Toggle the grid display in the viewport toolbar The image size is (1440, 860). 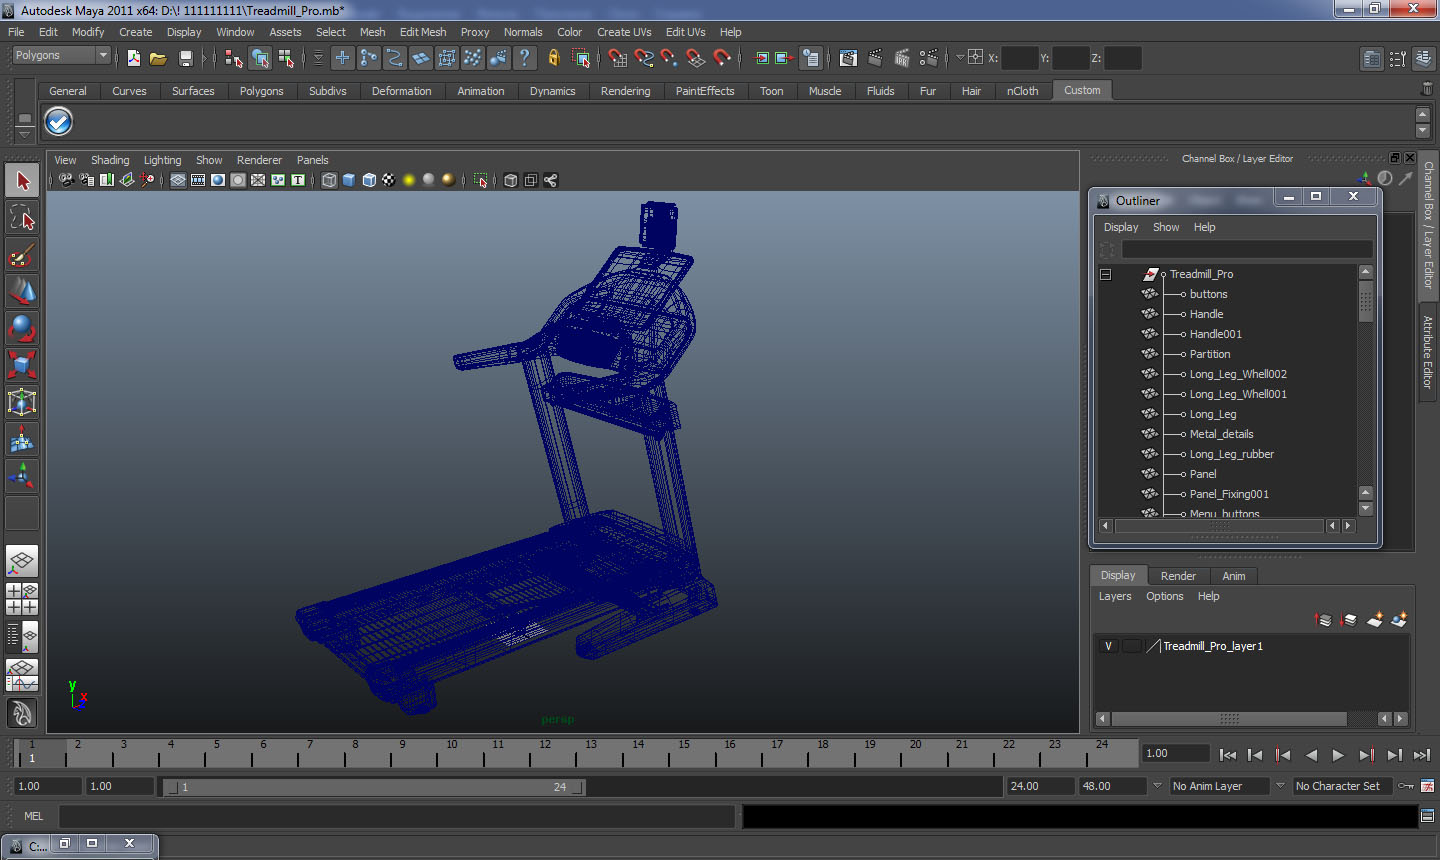[177, 180]
